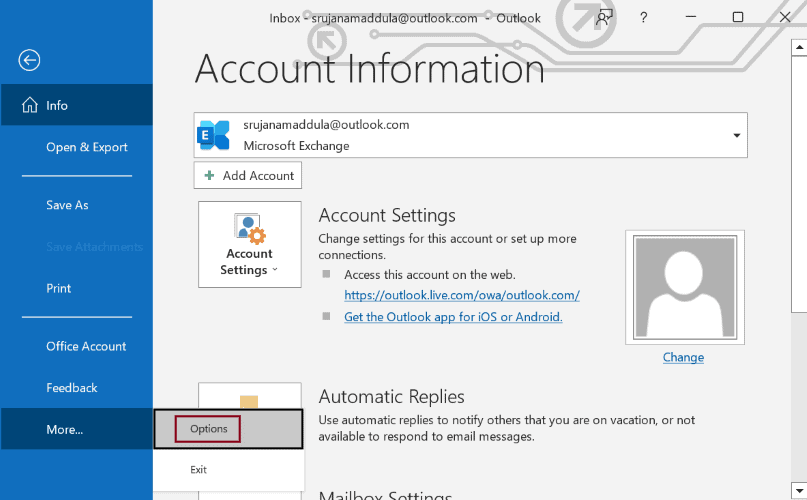The width and height of the screenshot is (807, 500).
Task: Maximize the Outlook window
Action: click(738, 17)
